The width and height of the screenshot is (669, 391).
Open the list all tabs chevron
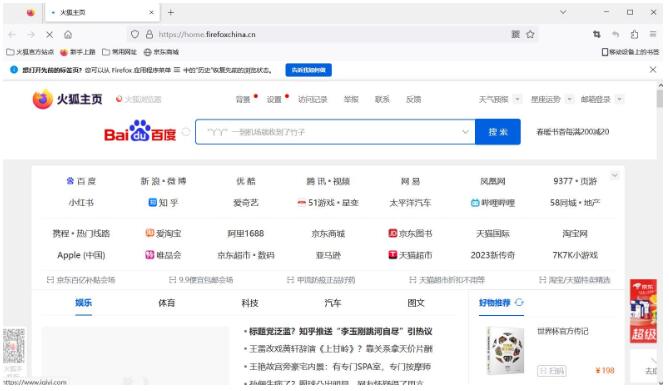(563, 12)
